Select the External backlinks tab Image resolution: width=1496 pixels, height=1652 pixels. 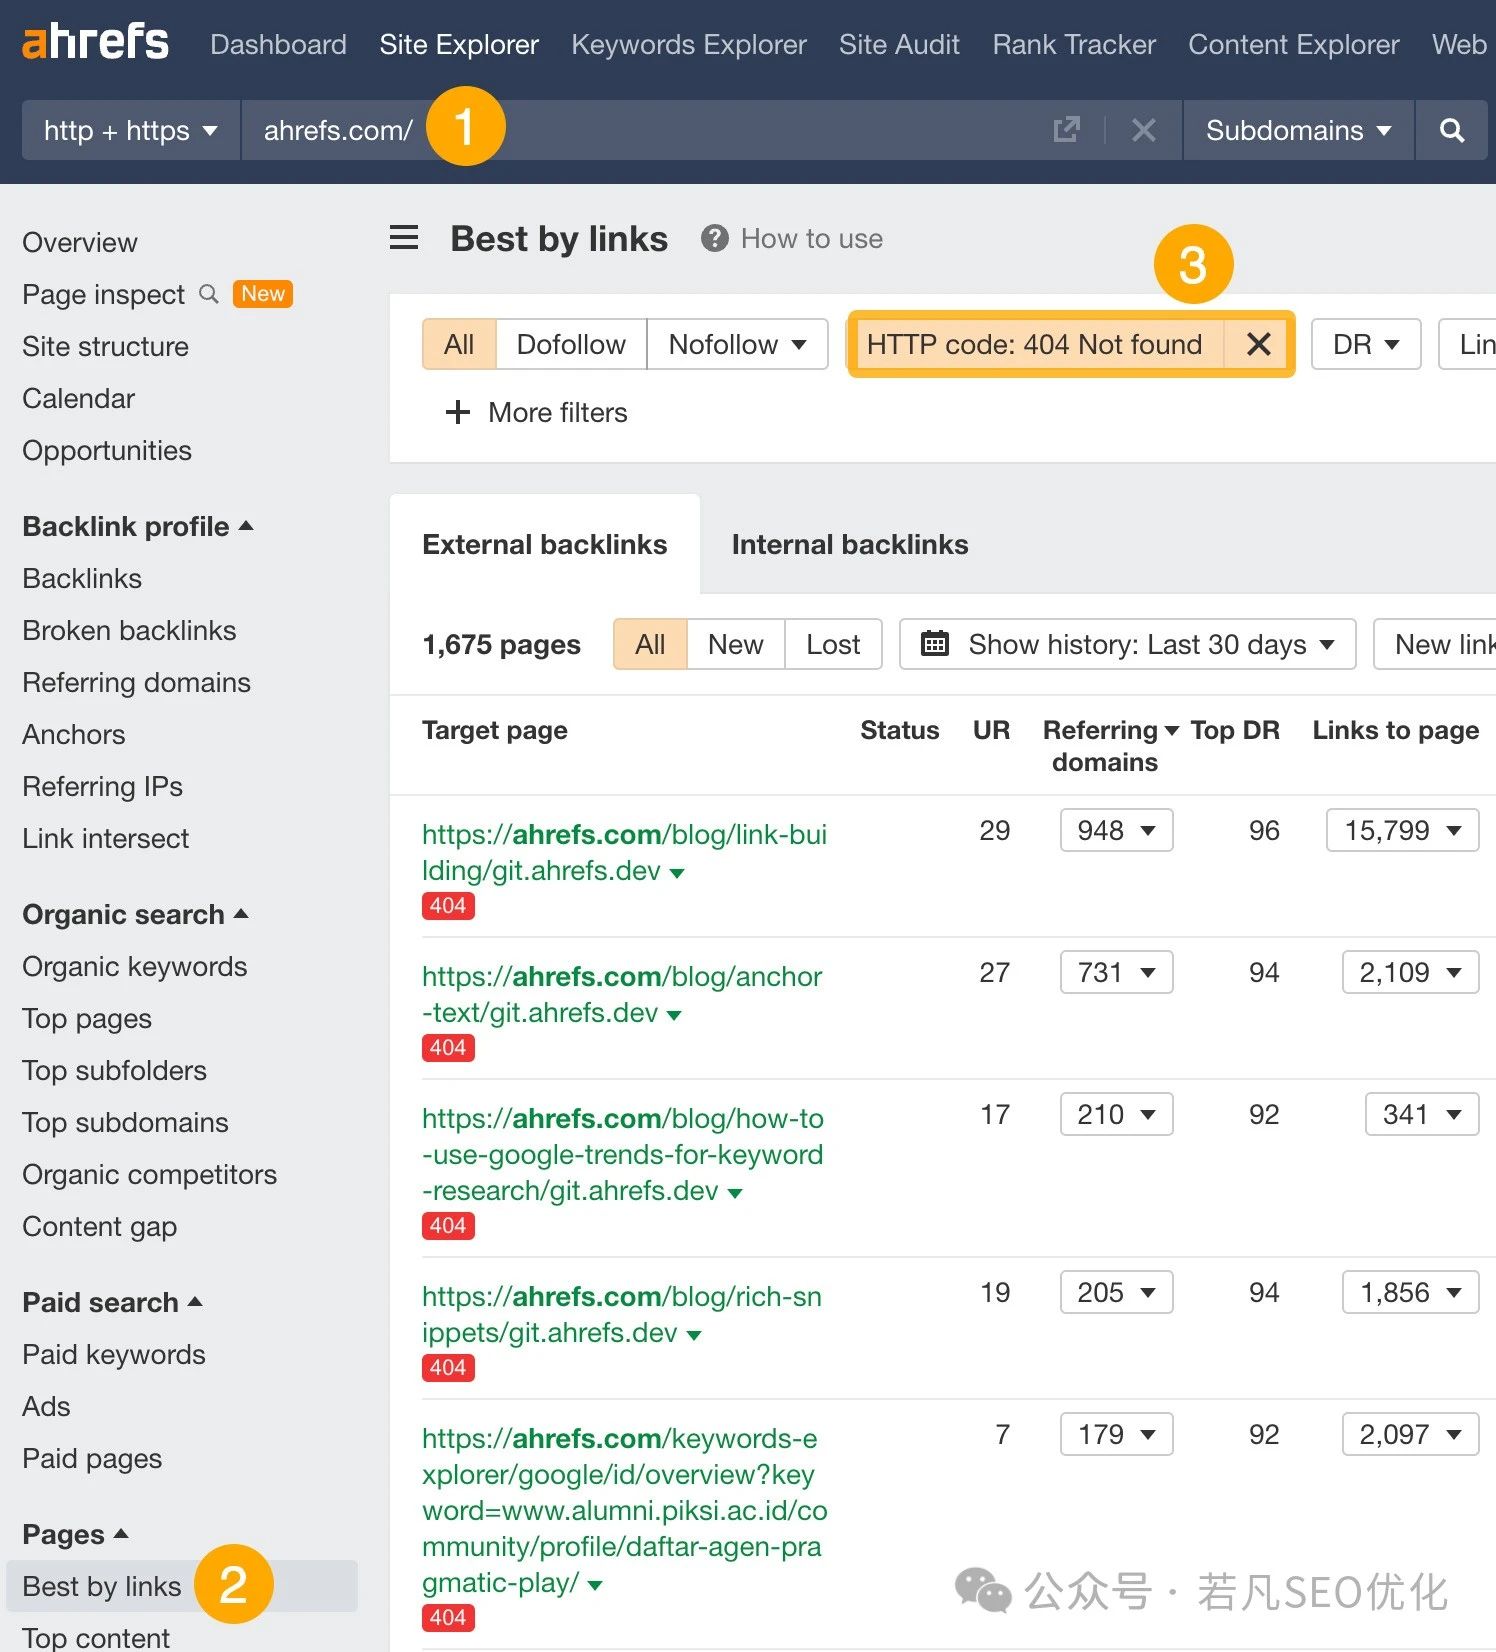(545, 544)
